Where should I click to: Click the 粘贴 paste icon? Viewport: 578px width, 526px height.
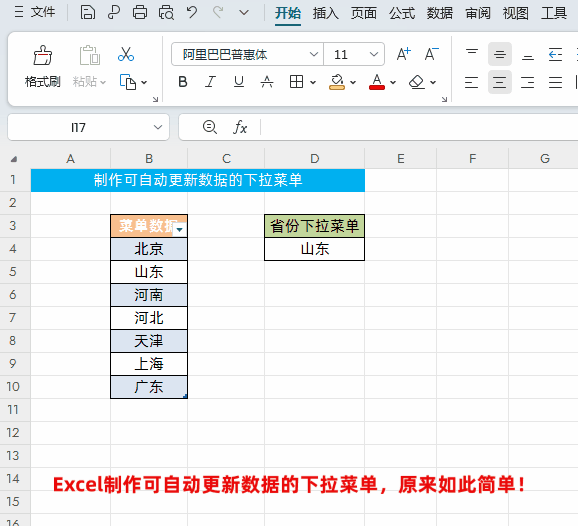[x=90, y=55]
